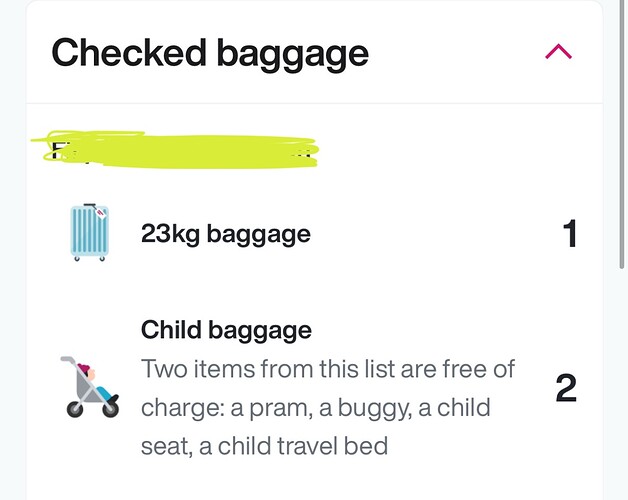Click the word 'baggage' in the section header
The width and height of the screenshot is (628, 500).
point(292,55)
